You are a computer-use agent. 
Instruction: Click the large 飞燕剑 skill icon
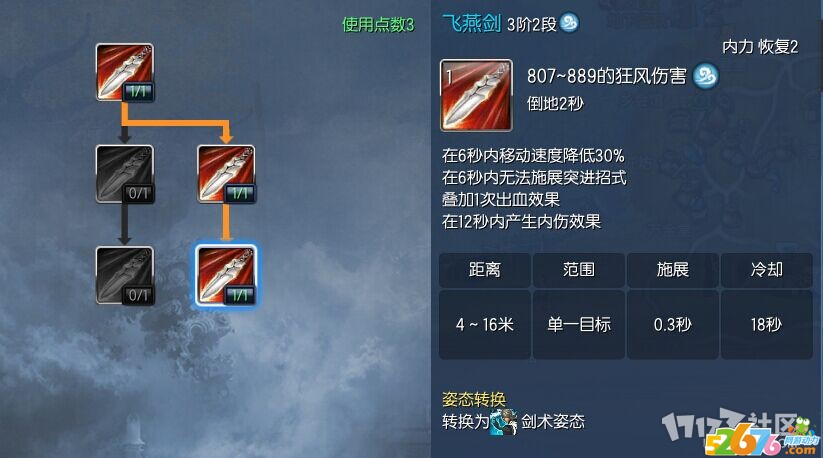pos(476,95)
